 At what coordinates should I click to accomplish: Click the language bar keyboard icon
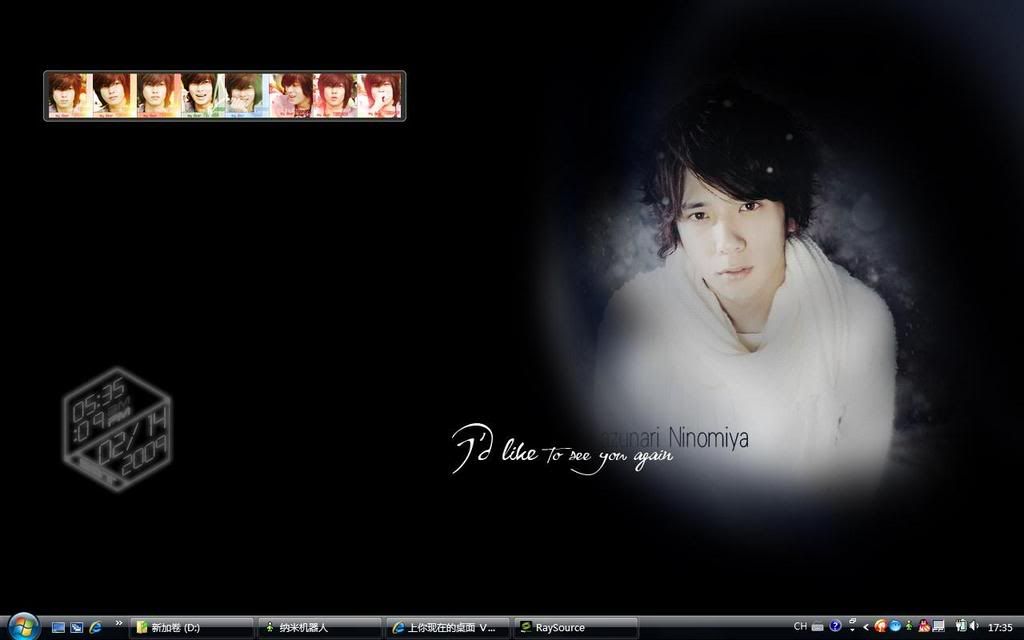[x=818, y=627]
